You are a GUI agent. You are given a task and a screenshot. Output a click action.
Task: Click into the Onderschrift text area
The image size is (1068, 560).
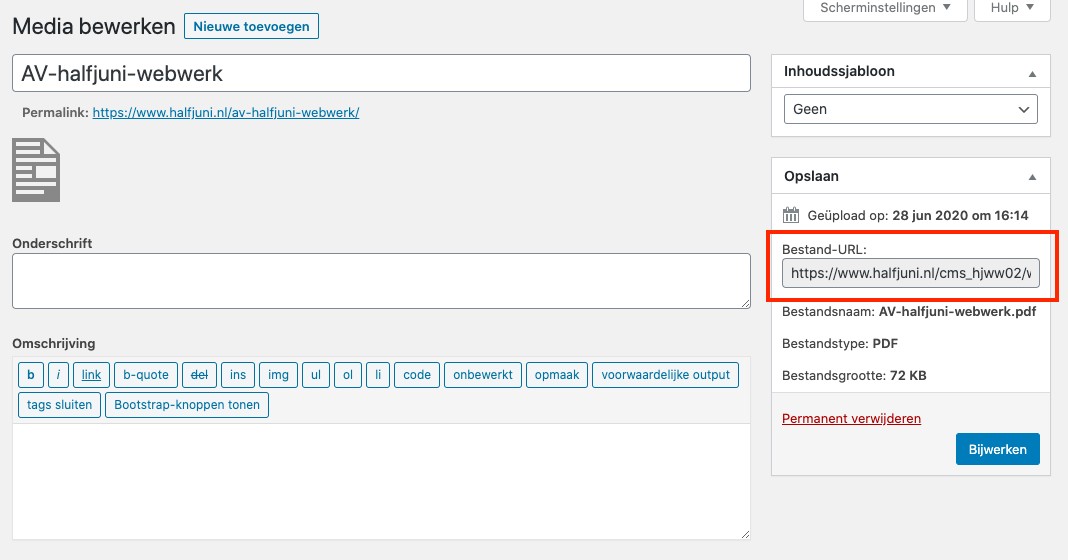click(381, 281)
